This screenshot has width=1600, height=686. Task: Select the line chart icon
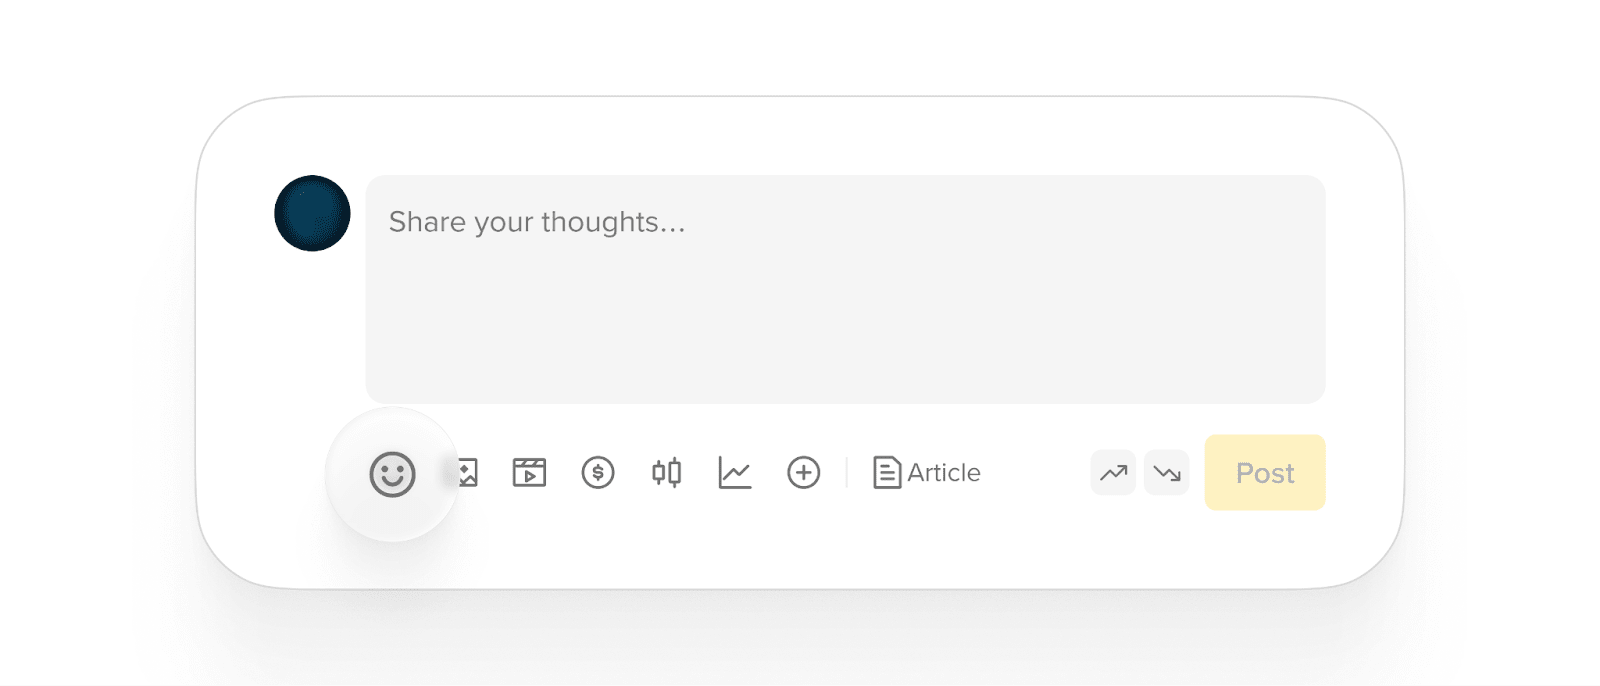tap(735, 472)
